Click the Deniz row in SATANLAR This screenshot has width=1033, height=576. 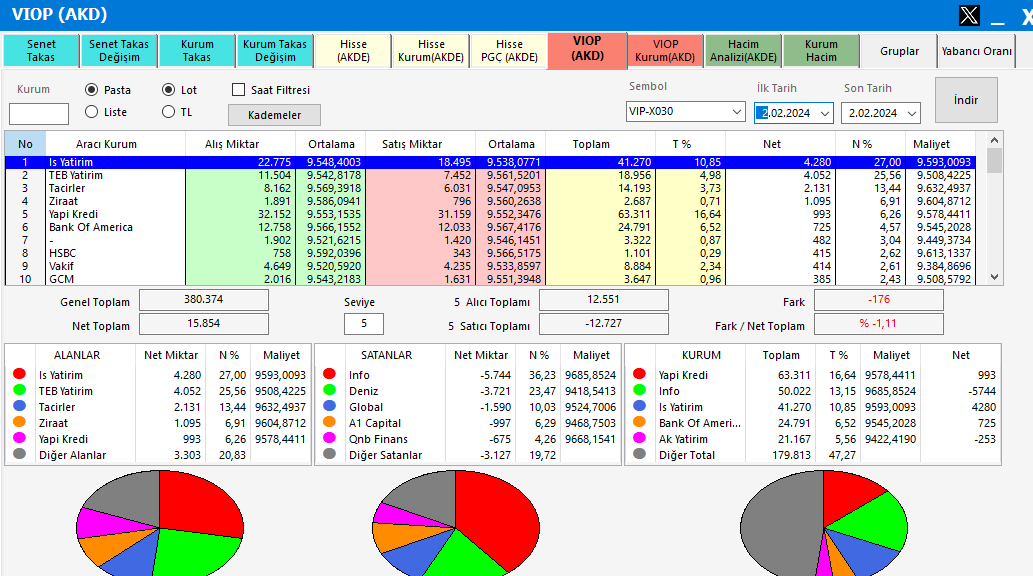pos(468,391)
